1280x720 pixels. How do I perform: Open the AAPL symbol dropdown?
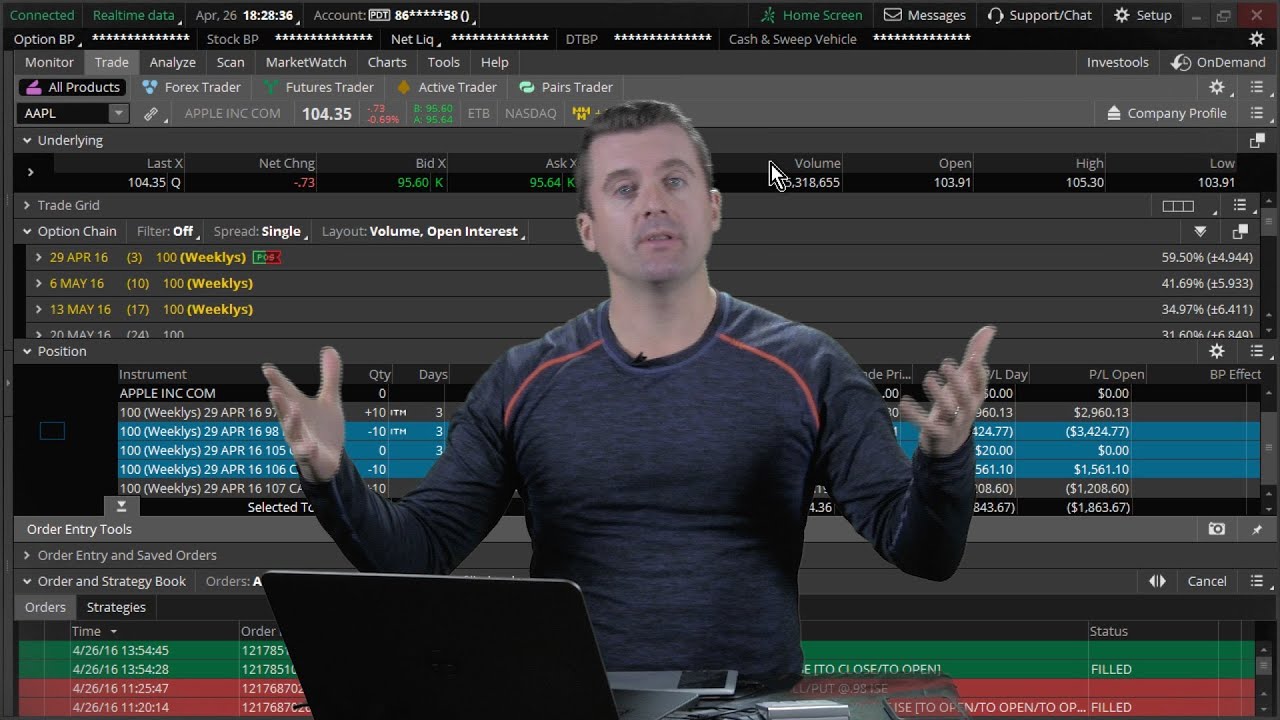coord(118,113)
